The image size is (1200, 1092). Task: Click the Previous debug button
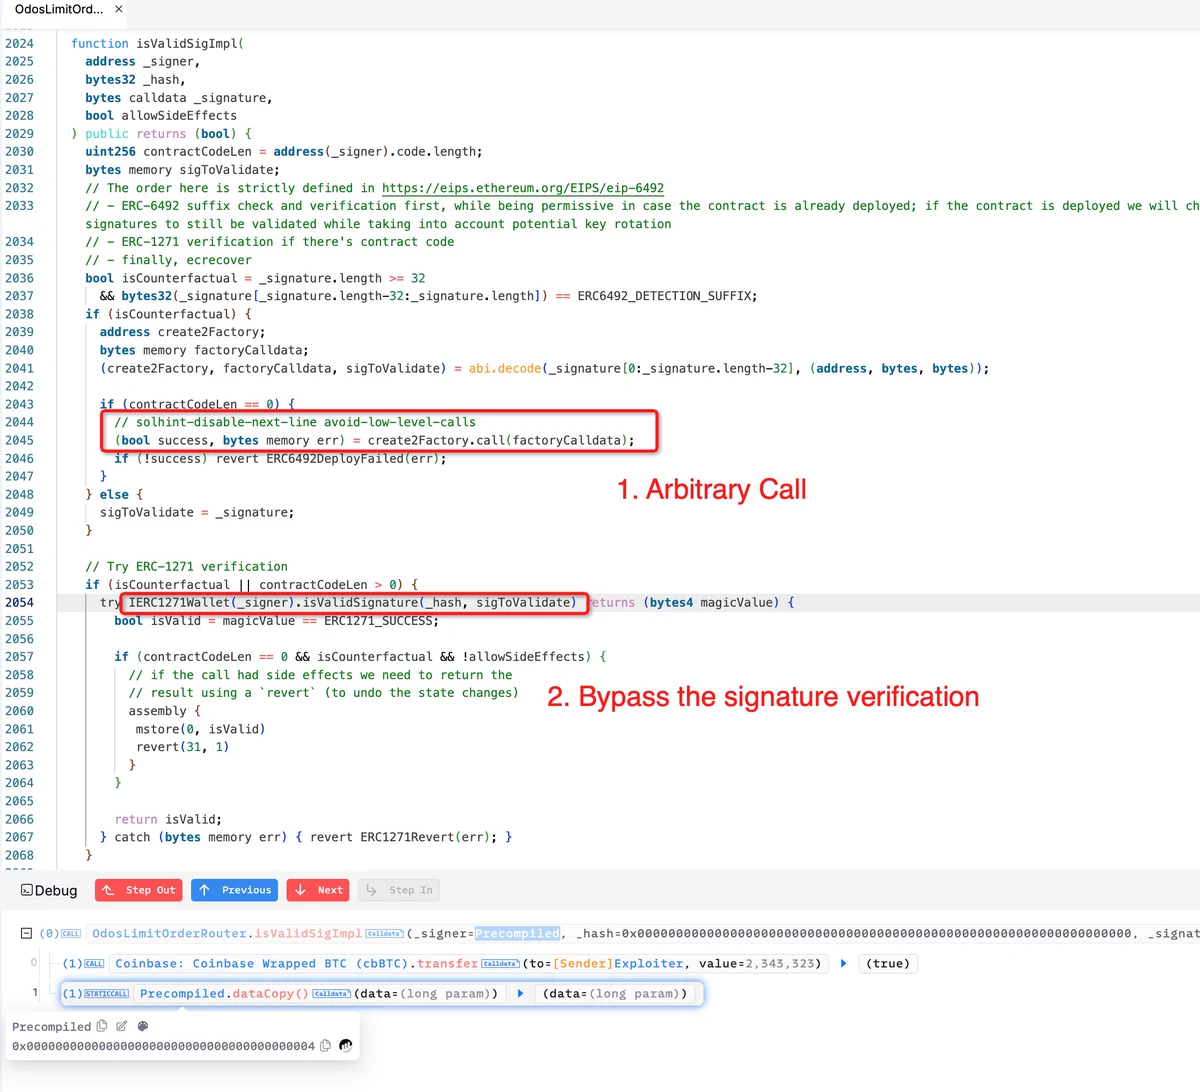point(235,890)
